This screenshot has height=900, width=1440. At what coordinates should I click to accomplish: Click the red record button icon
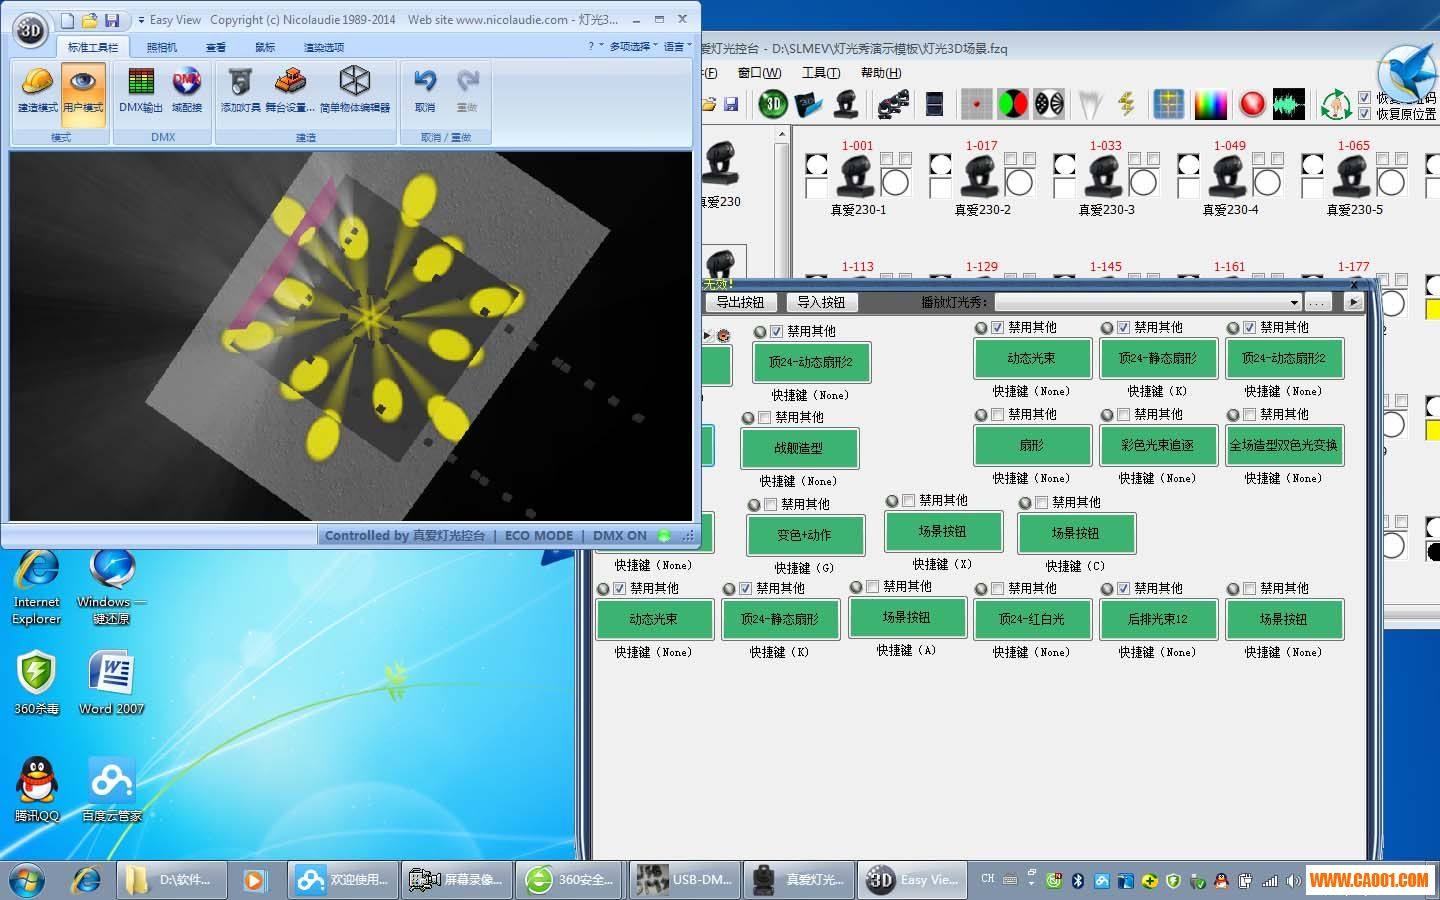[x=1251, y=103]
